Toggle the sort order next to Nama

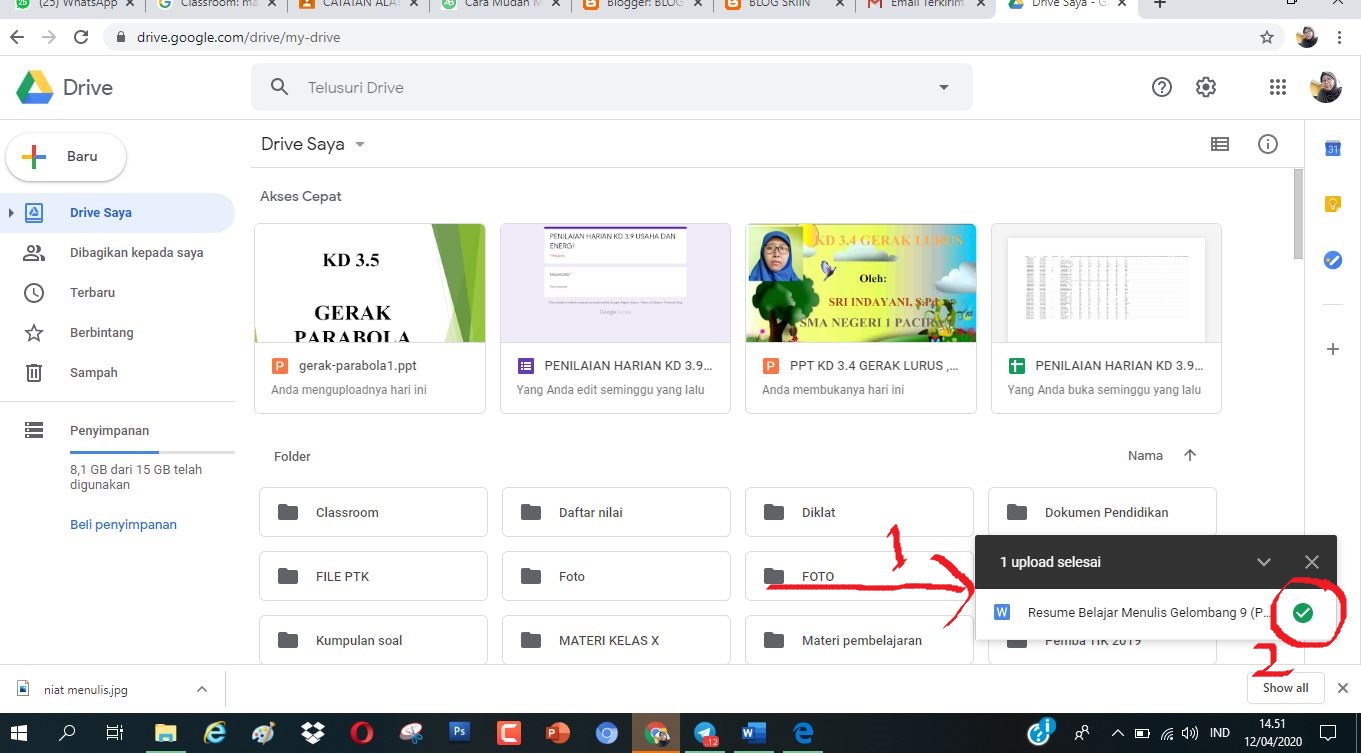coord(1190,455)
